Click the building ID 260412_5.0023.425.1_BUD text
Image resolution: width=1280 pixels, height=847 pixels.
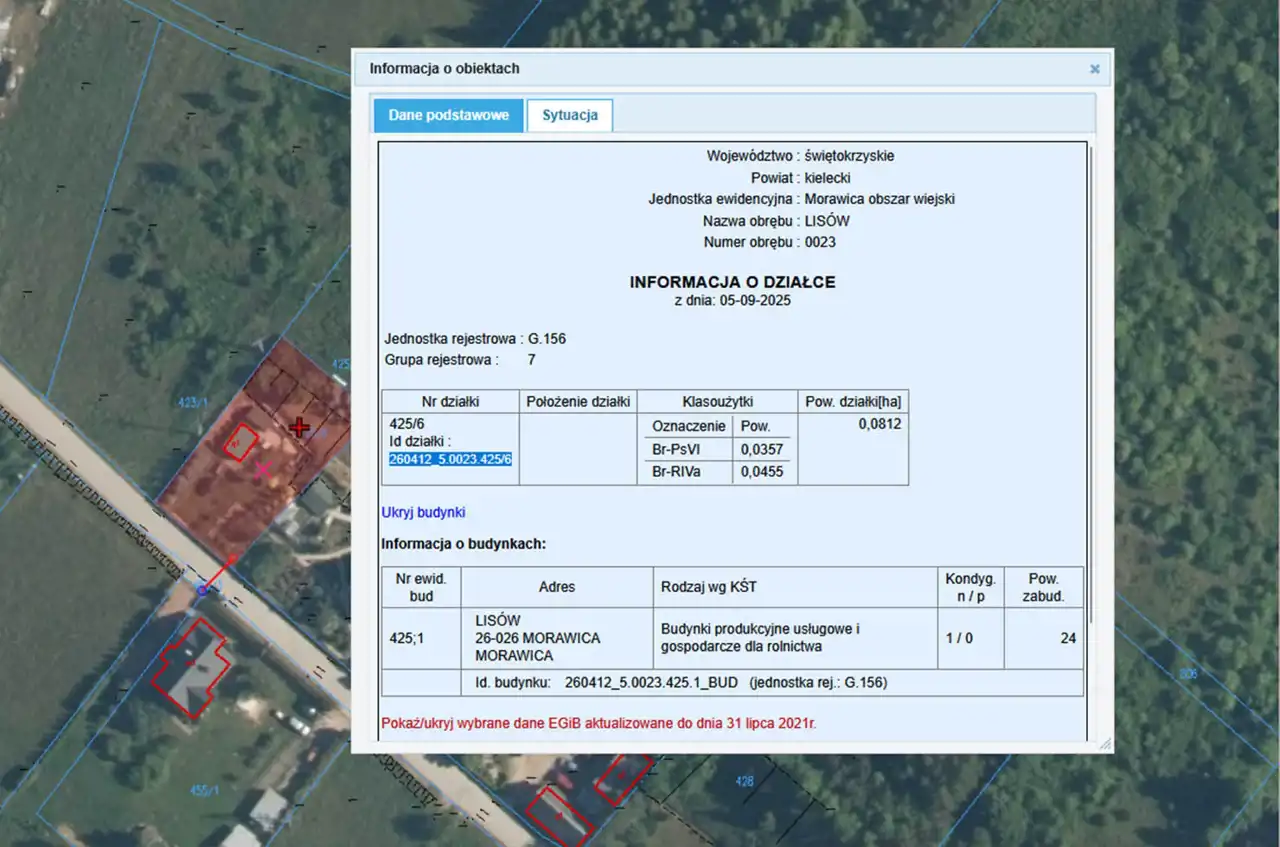[651, 683]
